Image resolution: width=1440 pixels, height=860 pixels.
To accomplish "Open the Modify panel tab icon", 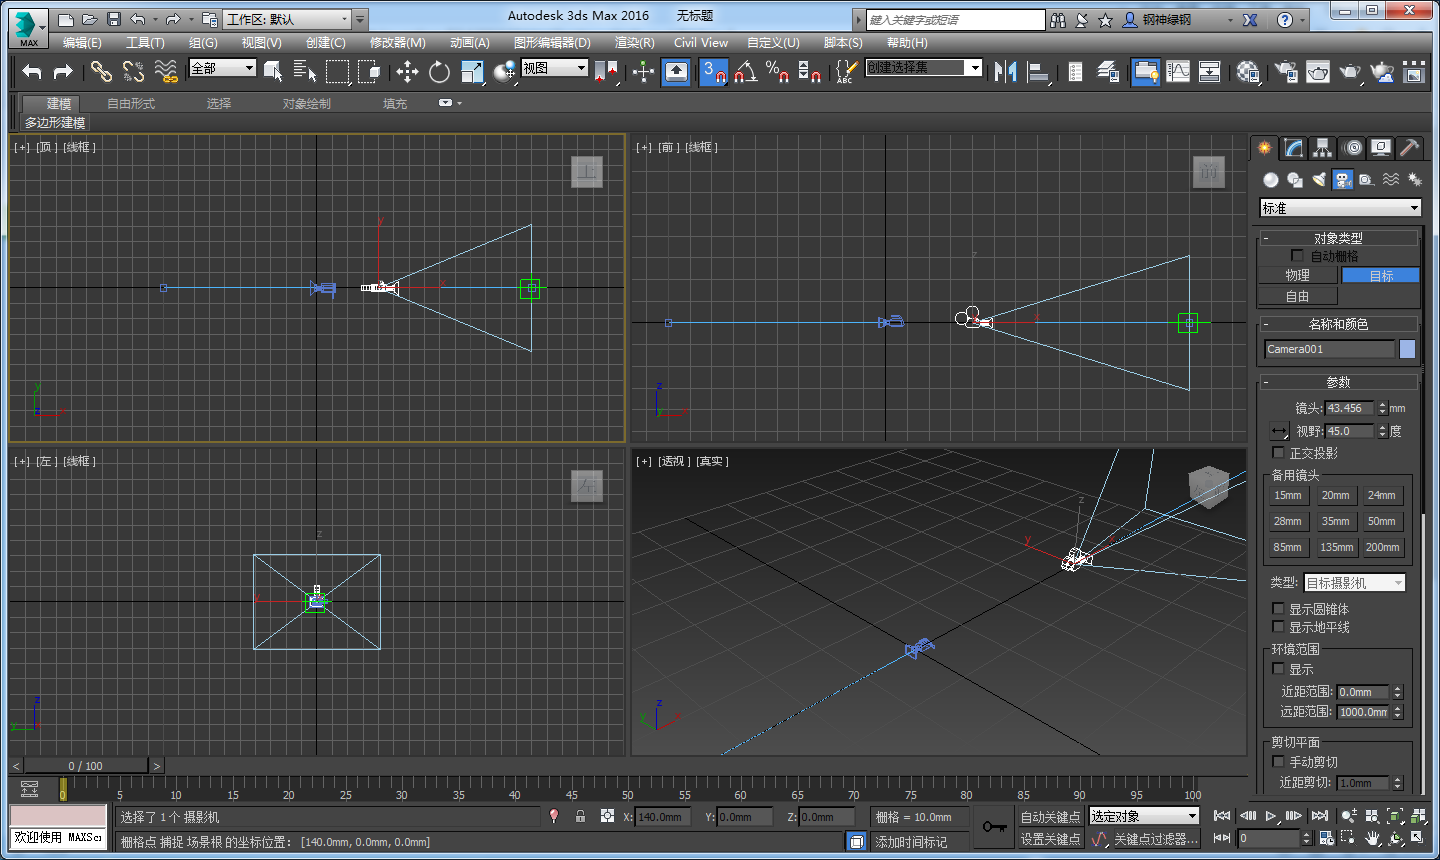I will click(1294, 148).
